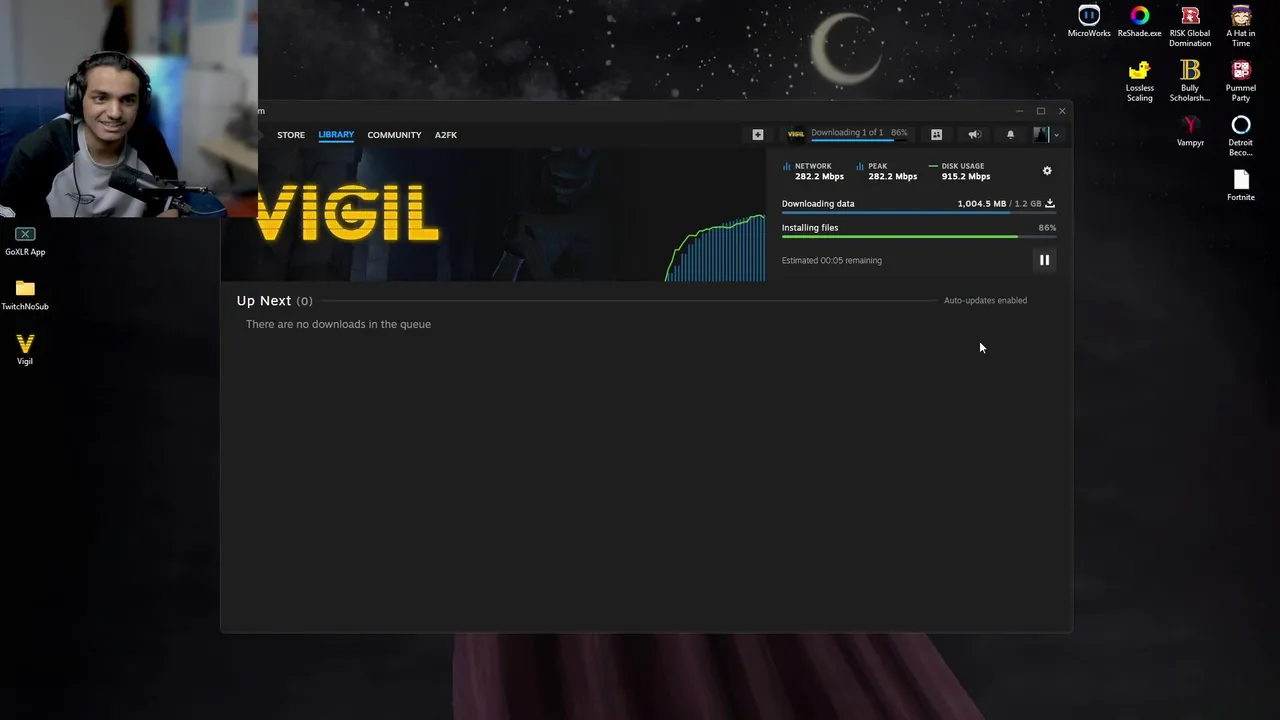Open the COMMUNITY tab
Image resolution: width=1280 pixels, height=720 pixels.
(x=394, y=135)
